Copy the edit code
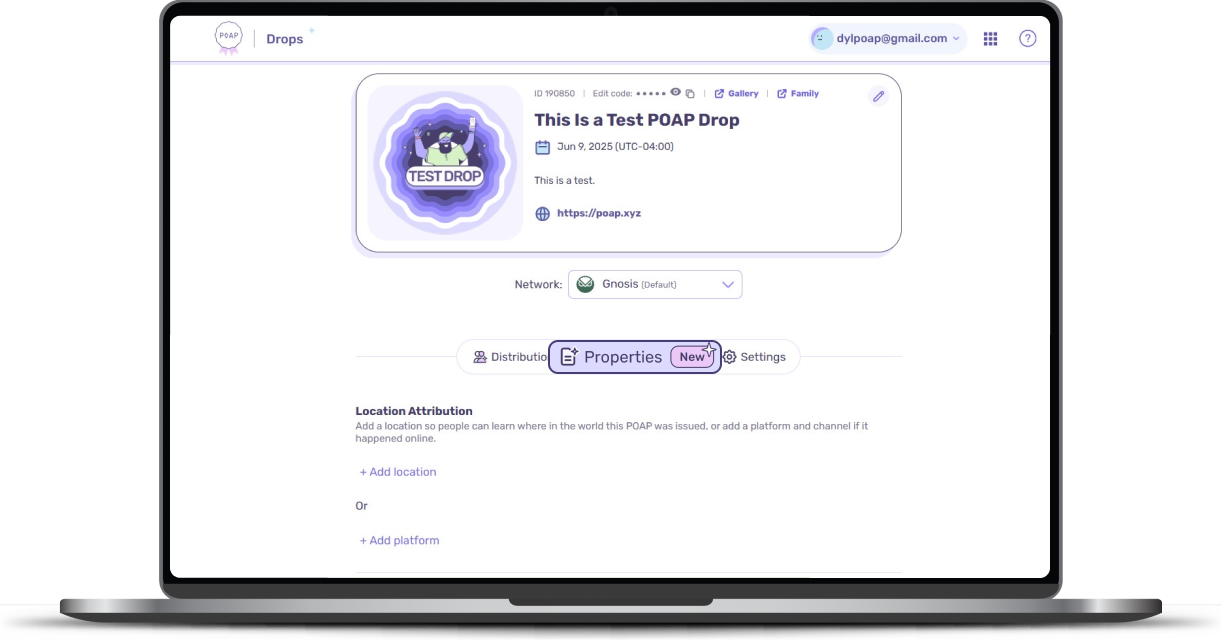This screenshot has height=640, width=1222. point(690,93)
